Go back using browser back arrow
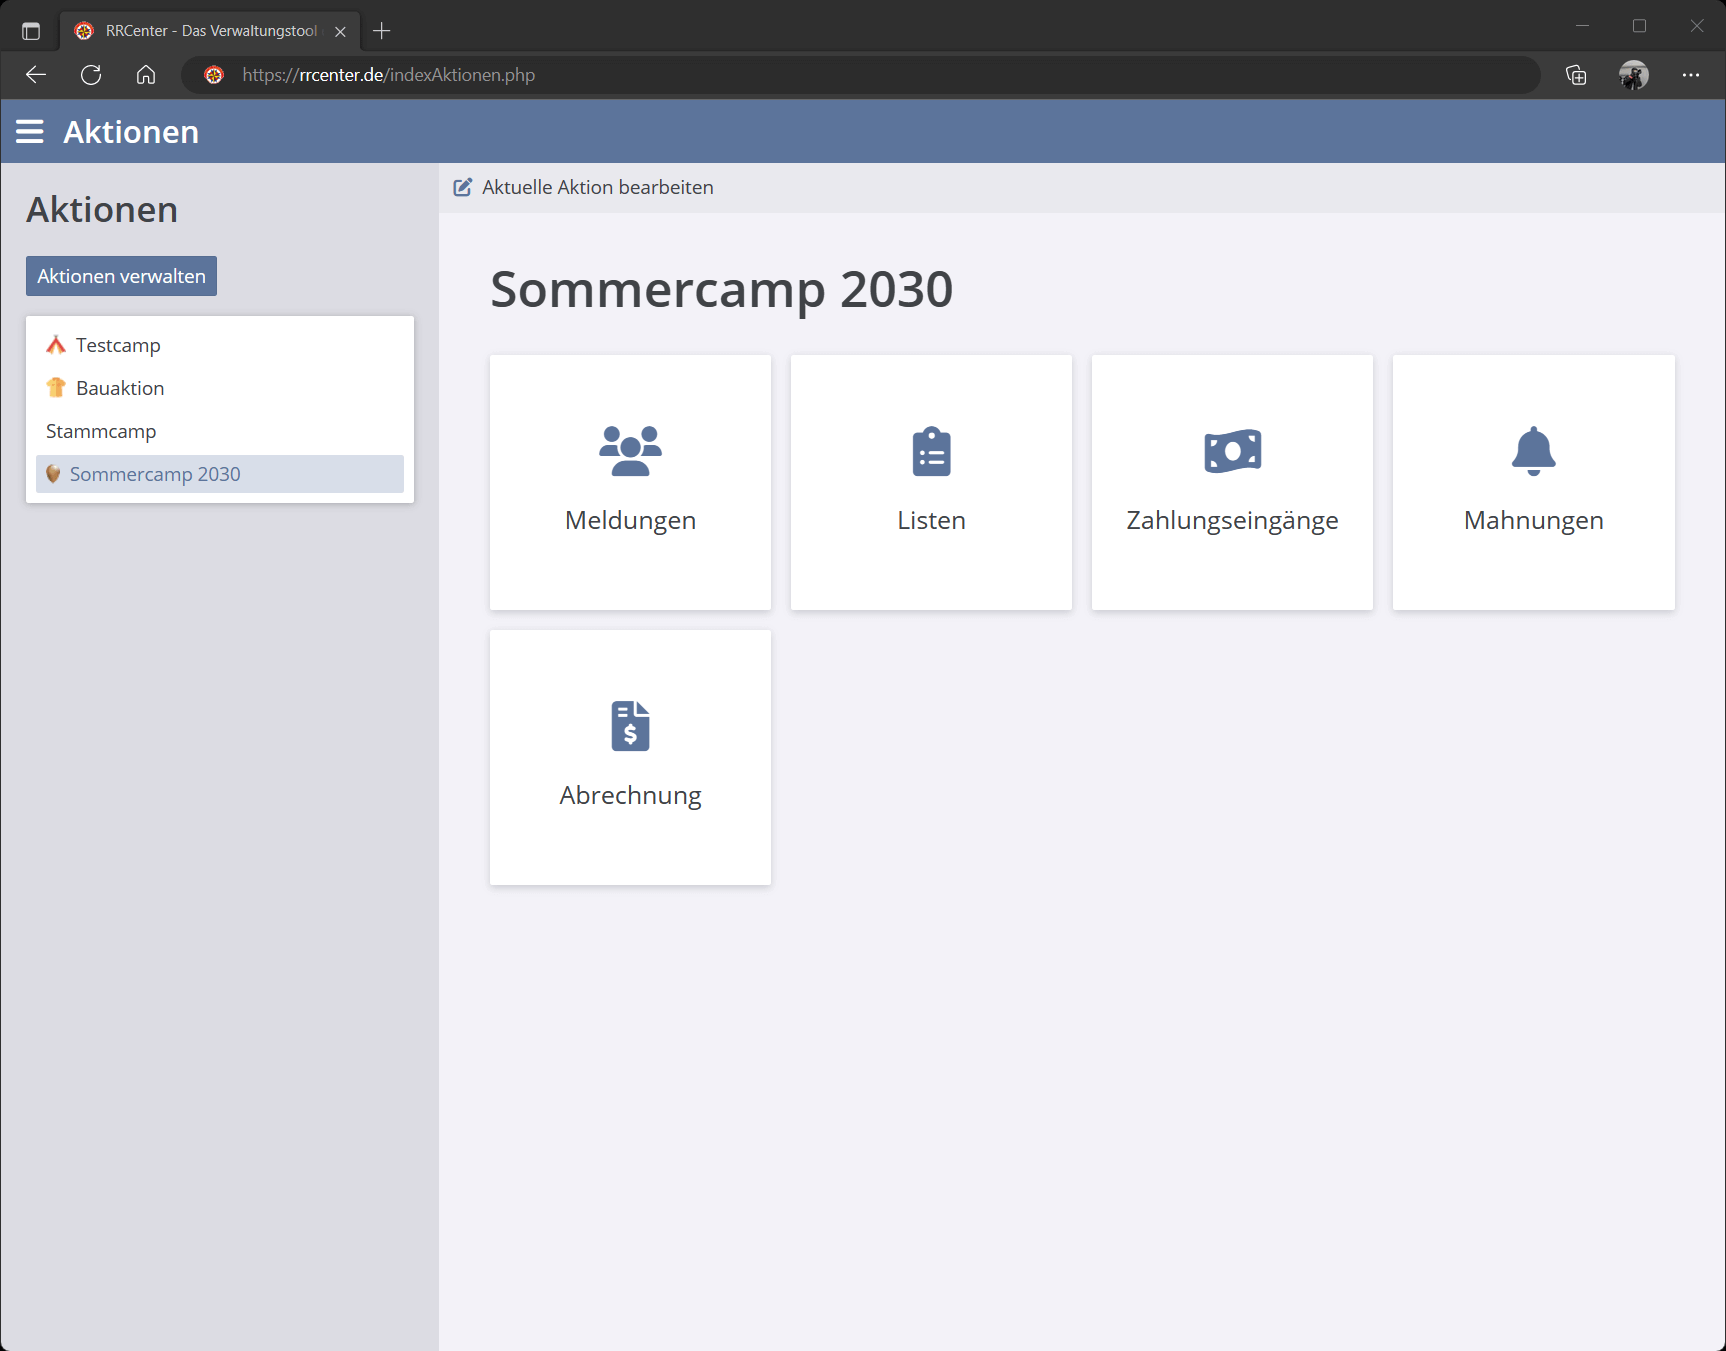Image resolution: width=1726 pixels, height=1351 pixels. coord(36,75)
